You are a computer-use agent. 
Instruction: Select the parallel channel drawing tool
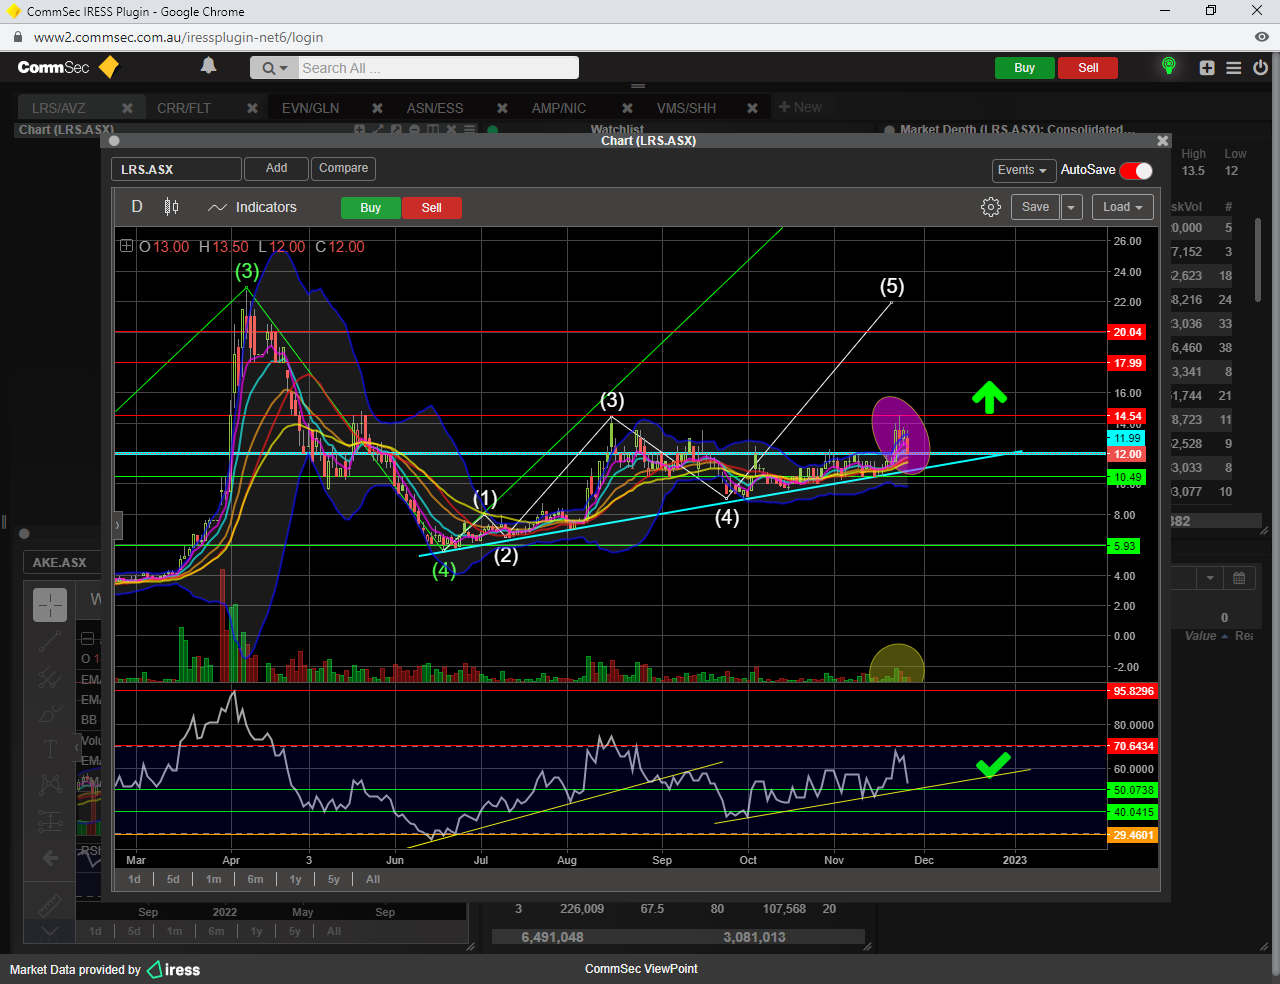(50, 678)
